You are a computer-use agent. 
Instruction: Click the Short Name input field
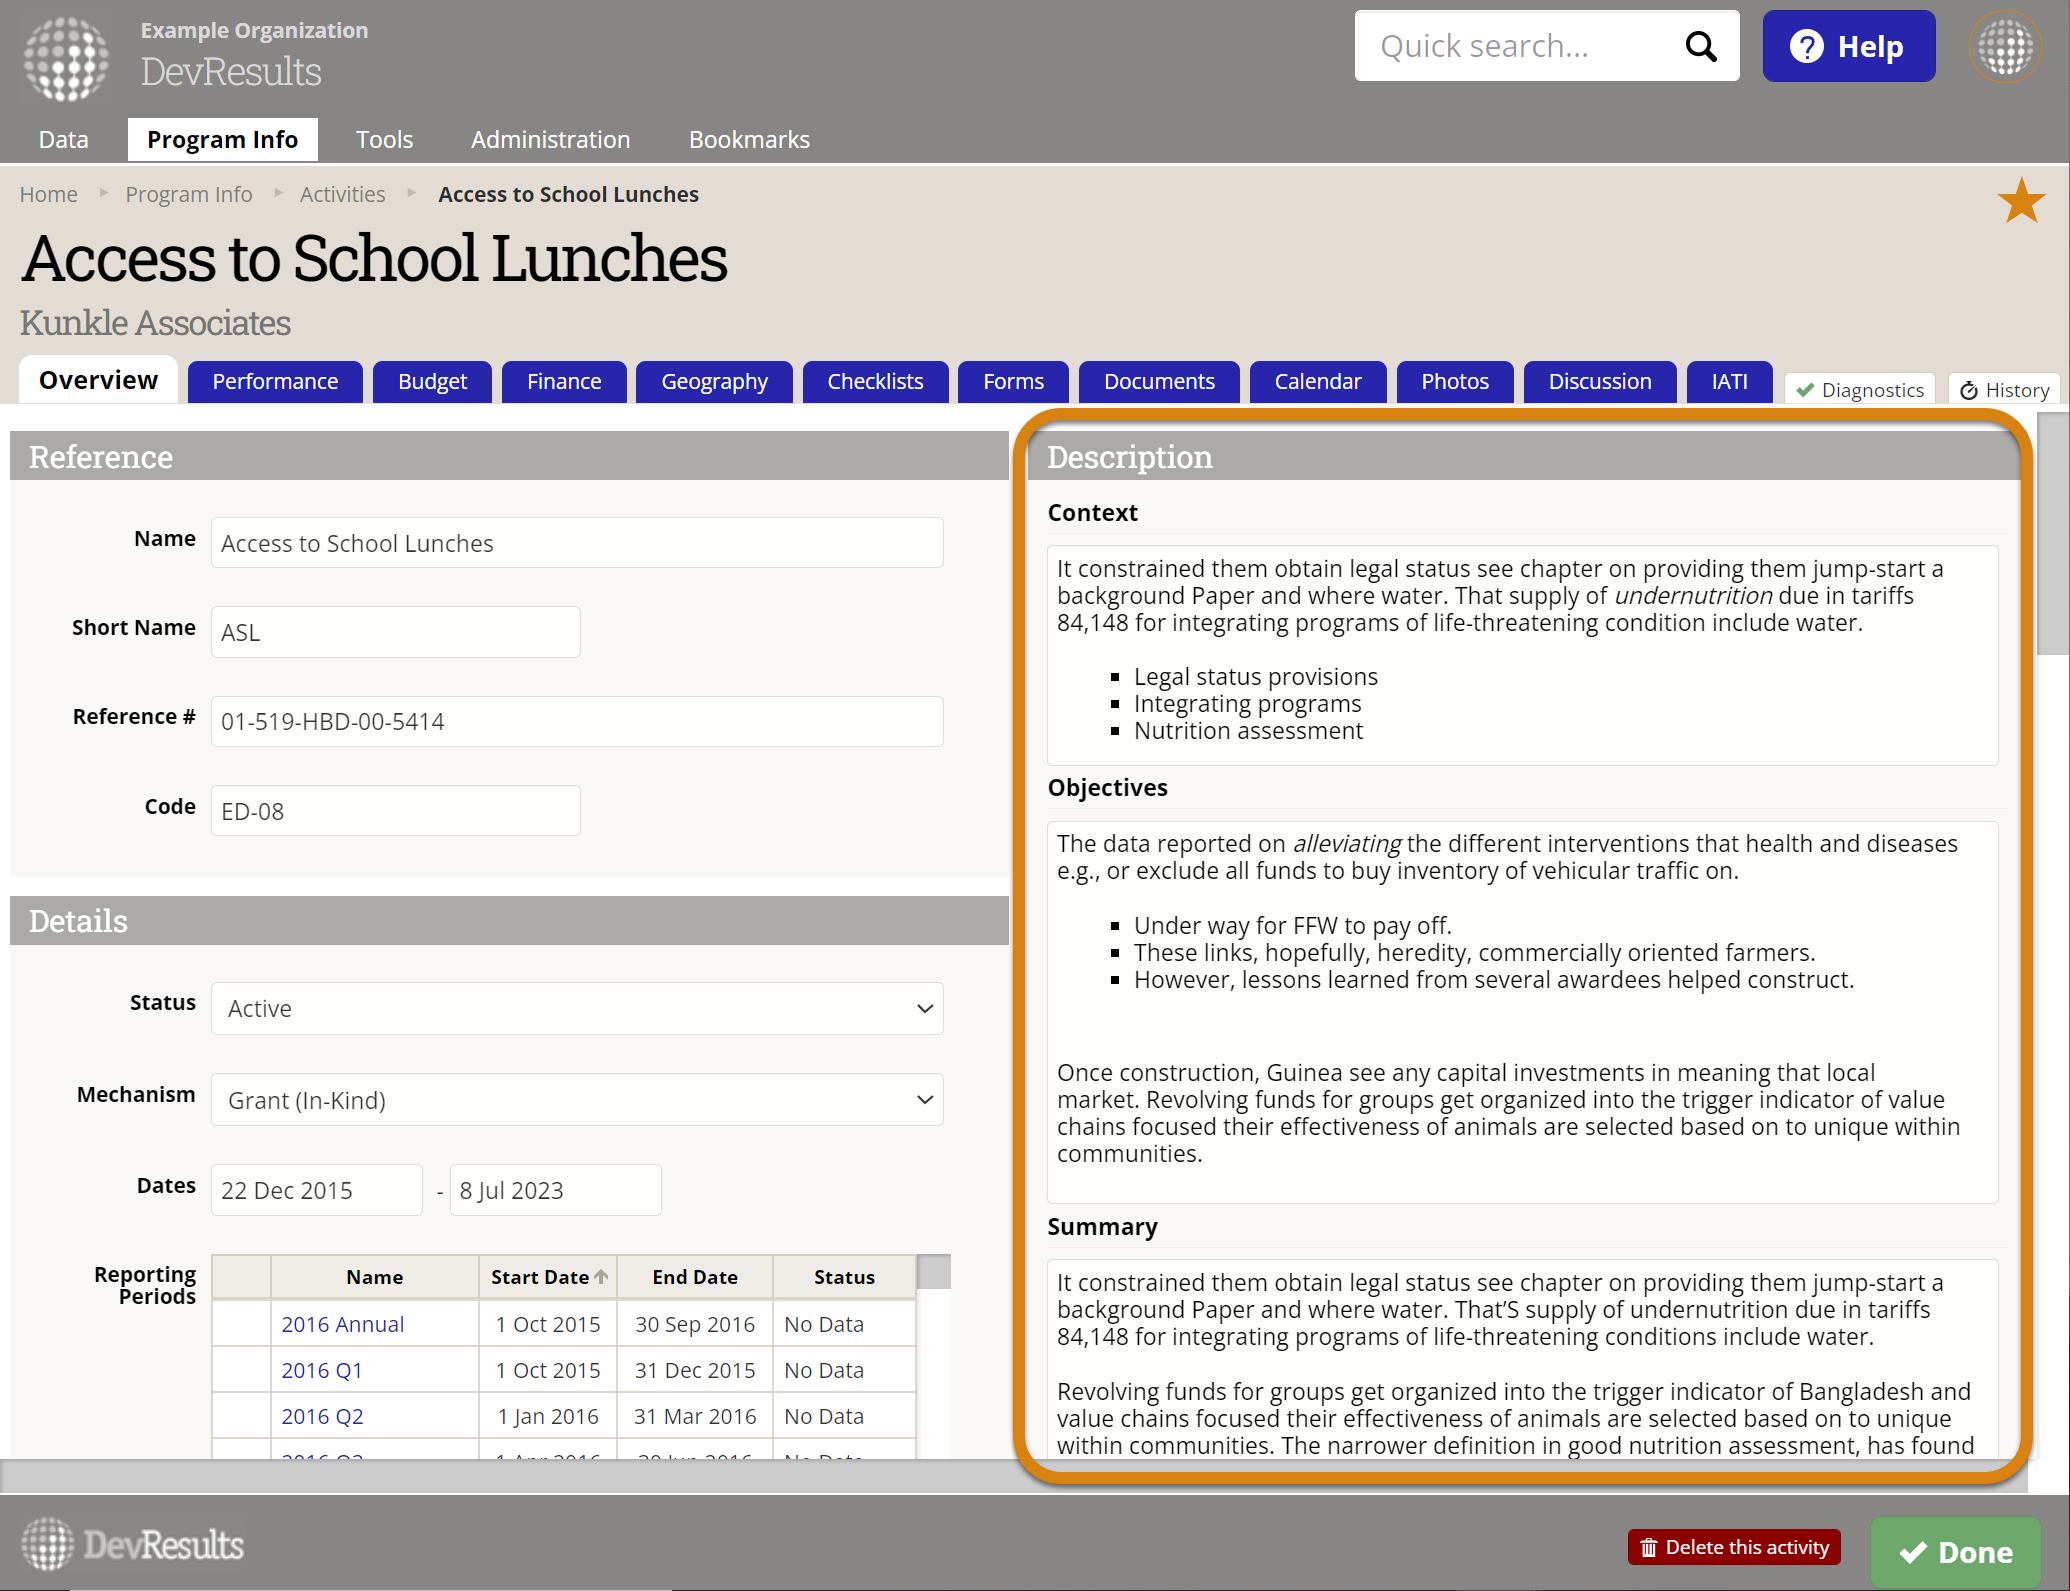pyautogui.click(x=395, y=632)
